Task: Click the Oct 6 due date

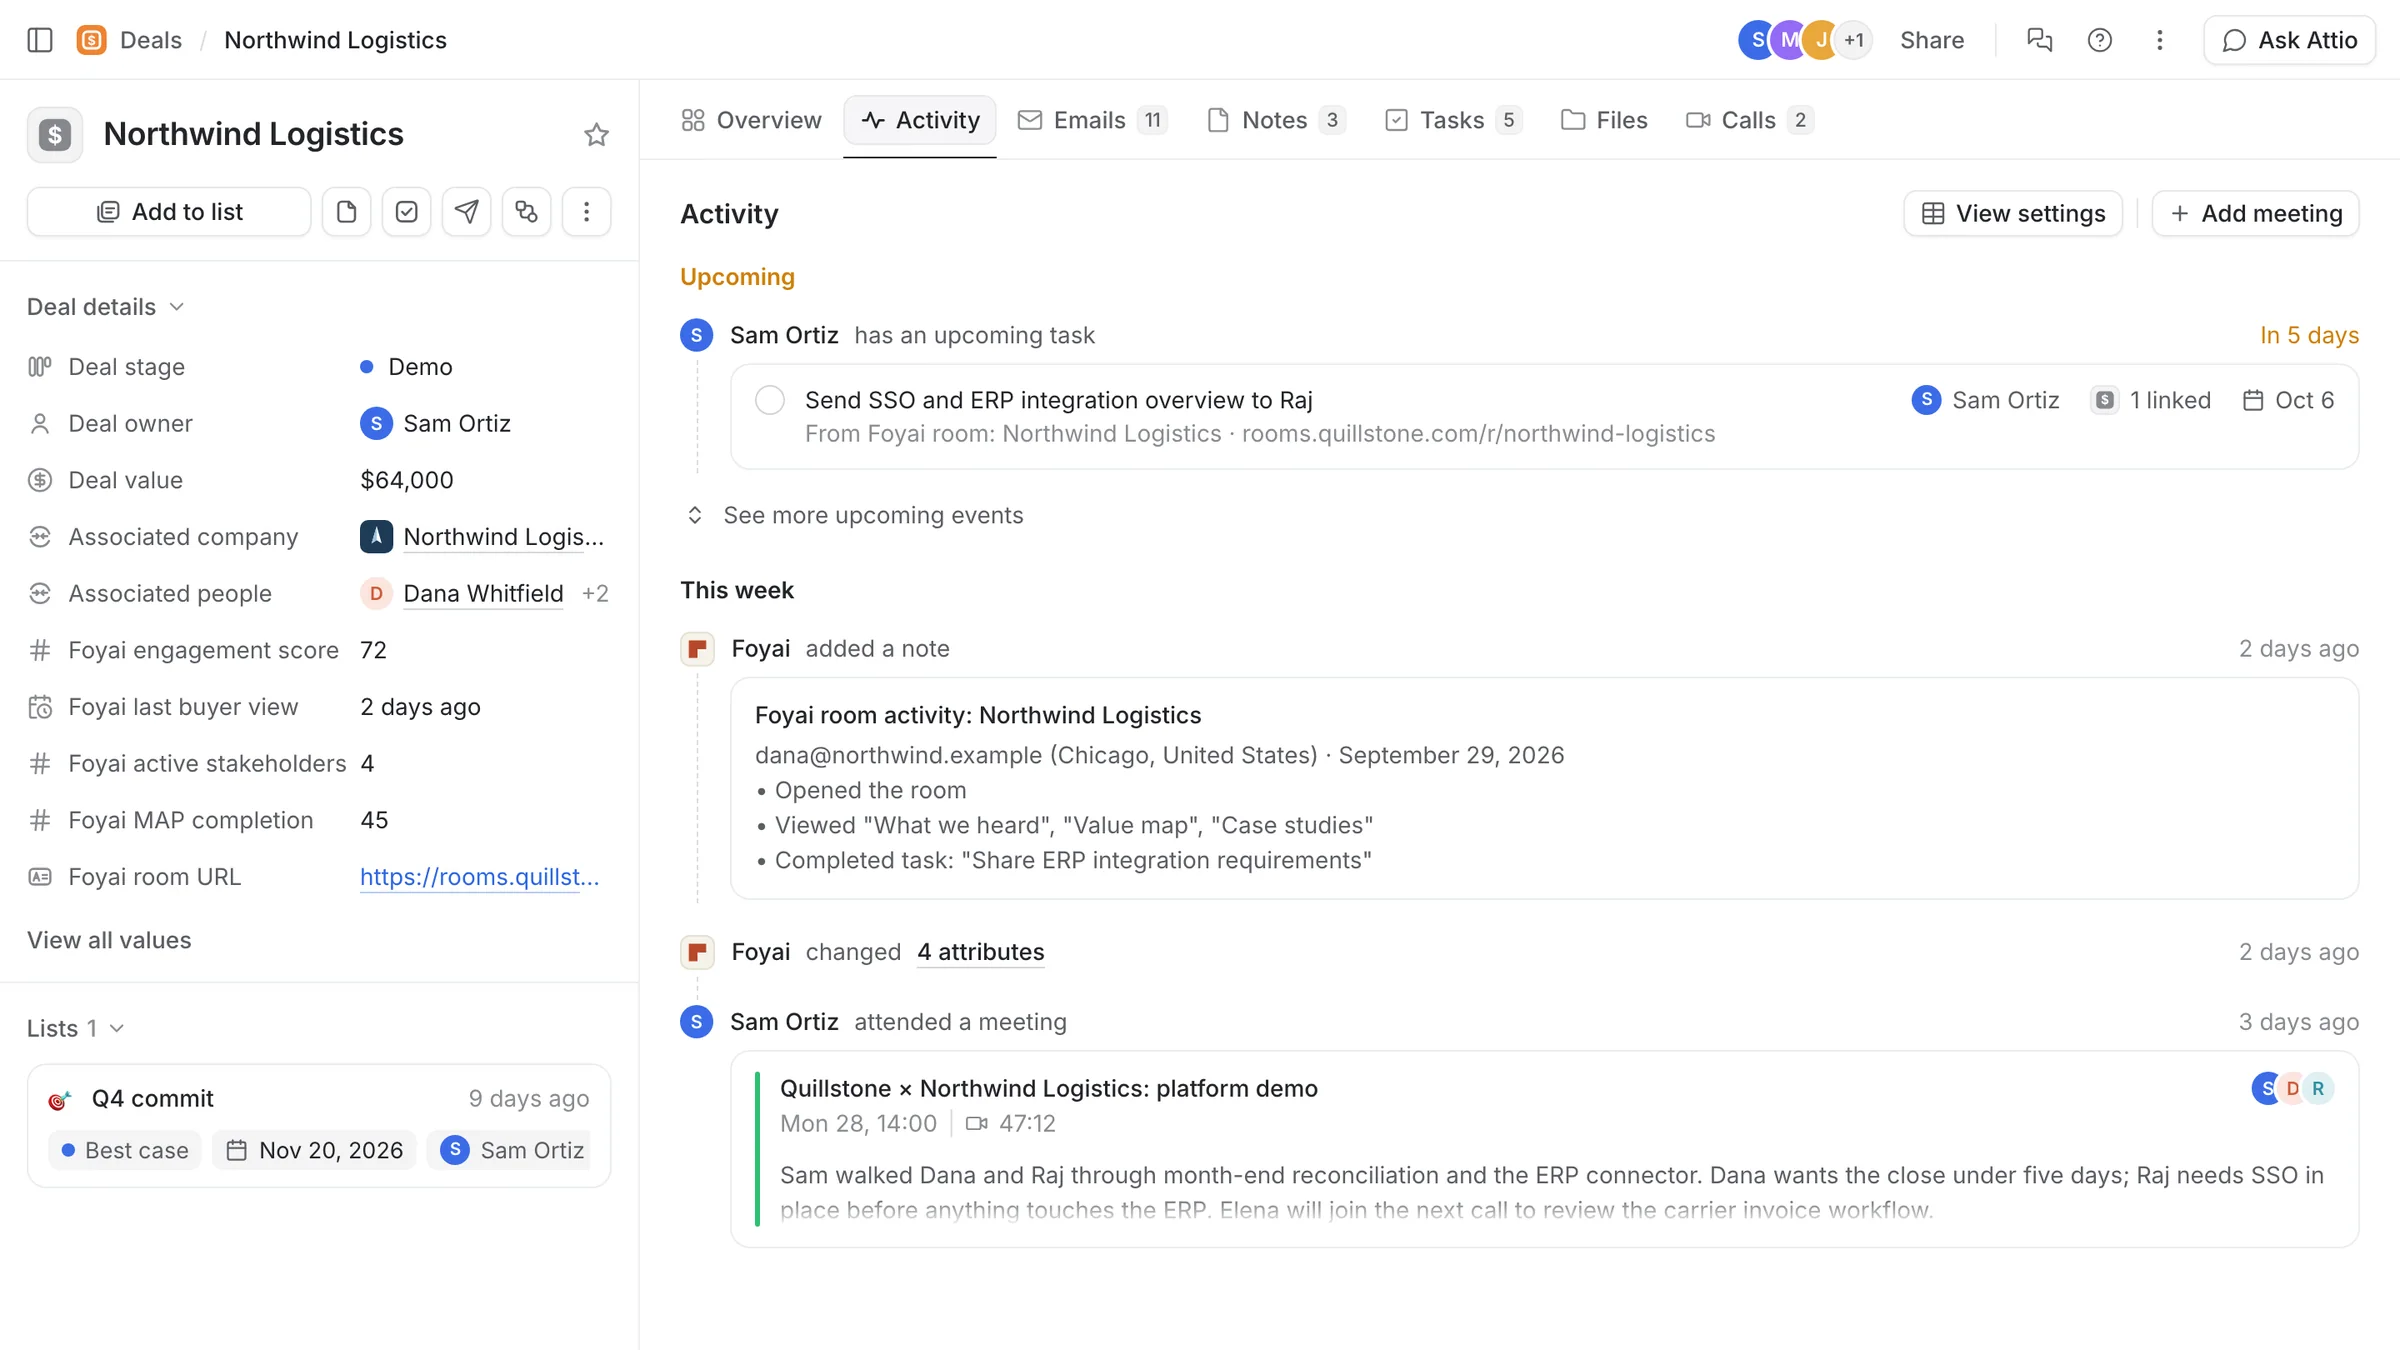Action: (2289, 400)
